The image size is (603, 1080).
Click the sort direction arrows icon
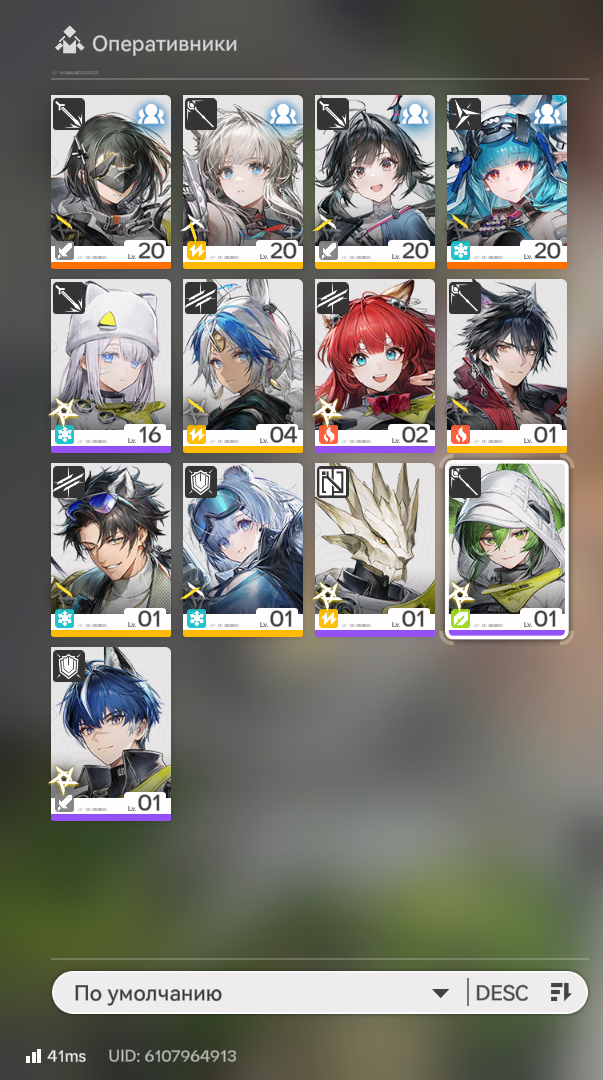coord(561,993)
